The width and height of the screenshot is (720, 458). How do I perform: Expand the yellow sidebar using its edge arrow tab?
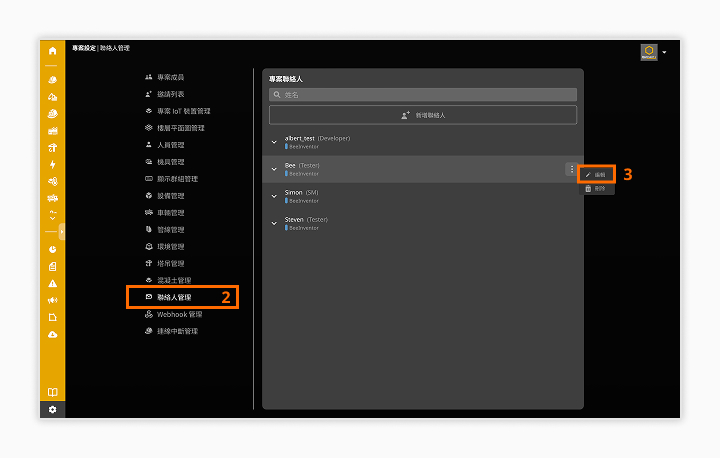point(62,232)
